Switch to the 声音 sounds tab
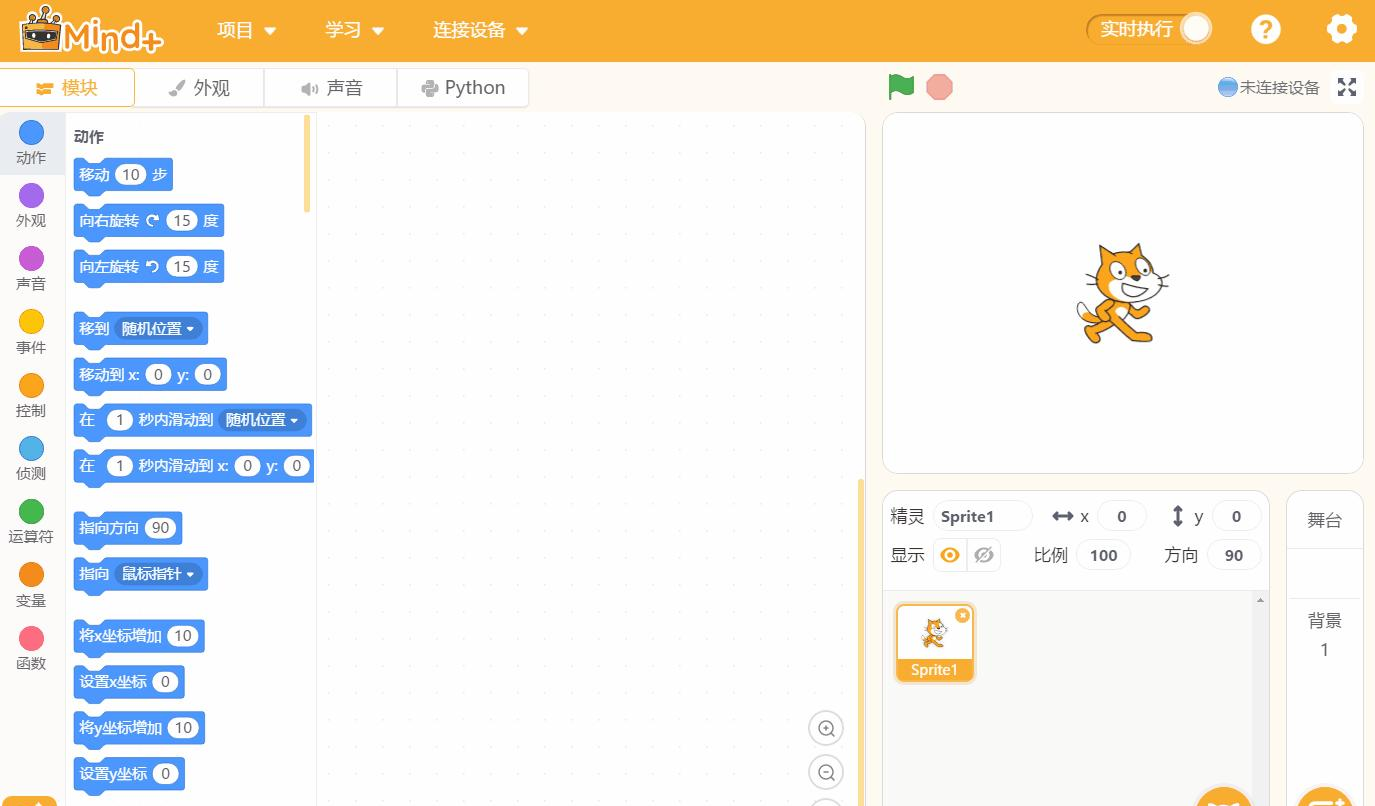 tap(331, 88)
